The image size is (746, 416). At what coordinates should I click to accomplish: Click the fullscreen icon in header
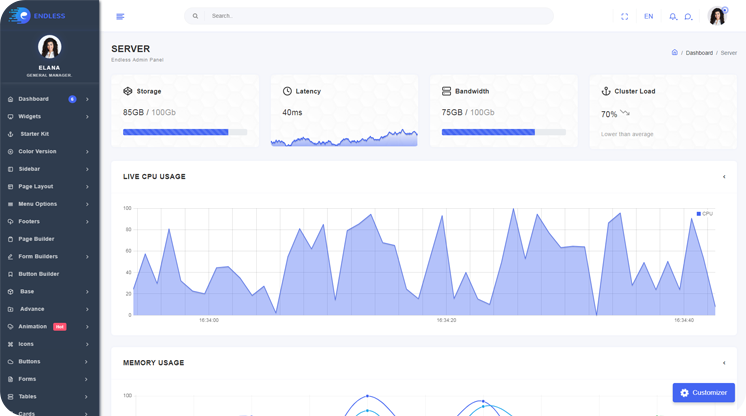coord(625,16)
